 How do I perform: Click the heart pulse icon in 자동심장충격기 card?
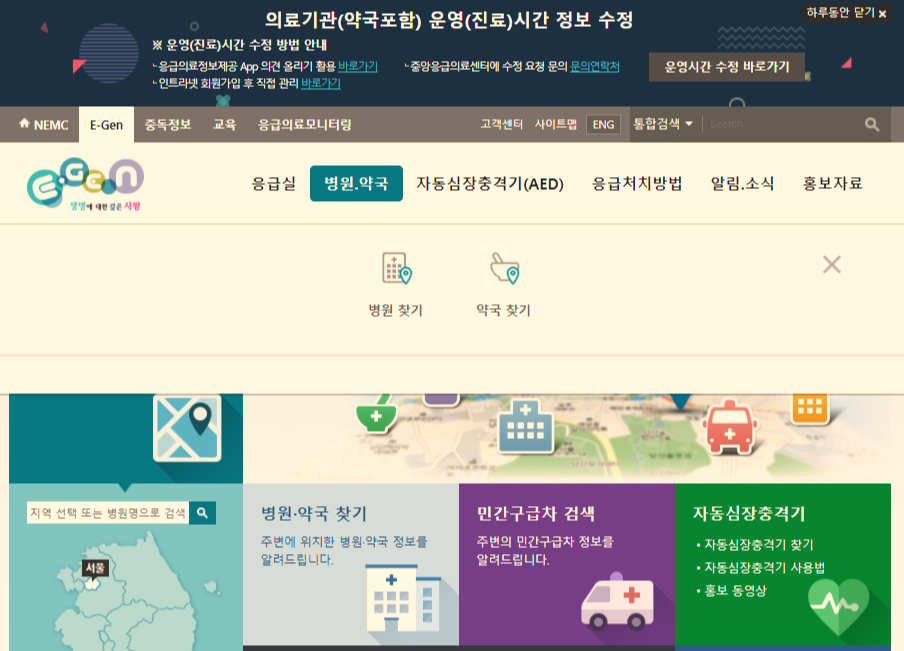[838, 607]
